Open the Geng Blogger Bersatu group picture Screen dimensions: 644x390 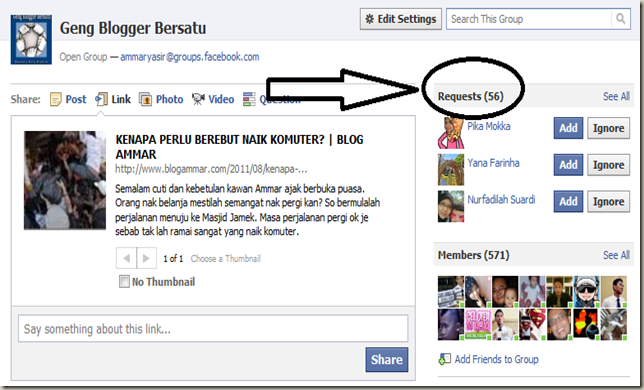31,39
